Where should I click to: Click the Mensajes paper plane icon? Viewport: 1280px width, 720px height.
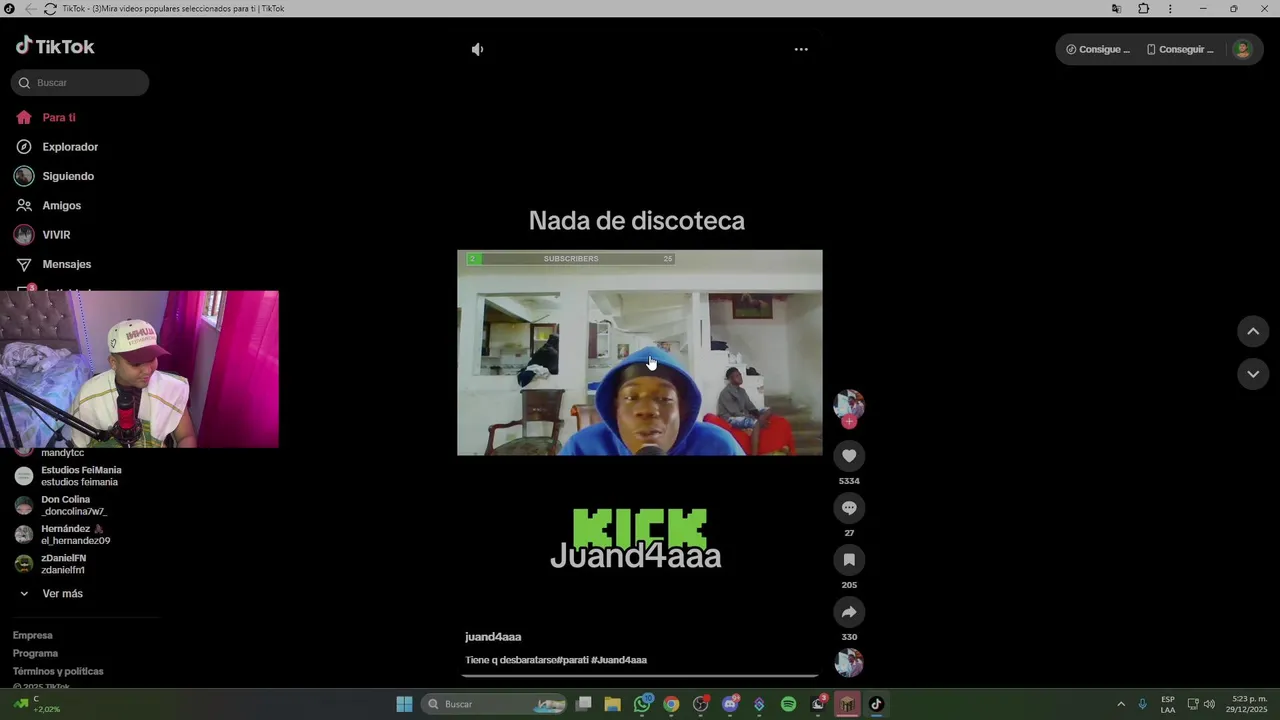point(24,264)
